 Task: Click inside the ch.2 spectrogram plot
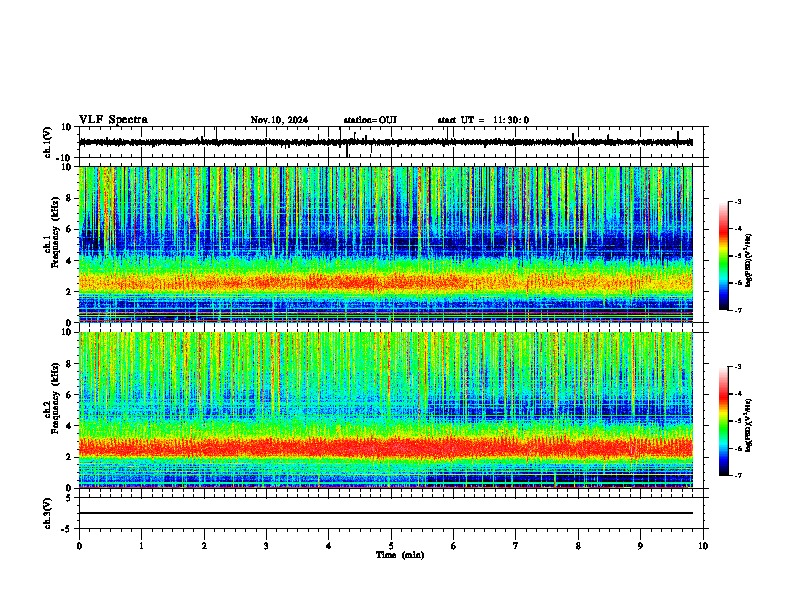[x=386, y=410]
